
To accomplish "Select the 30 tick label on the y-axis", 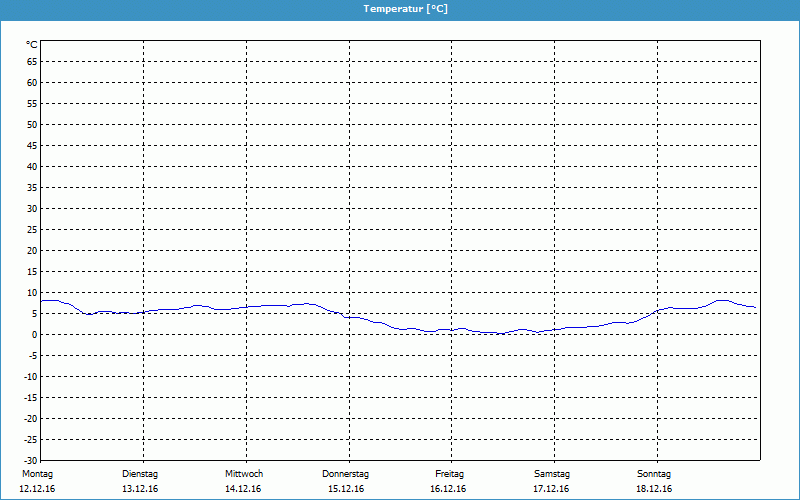I will tap(32, 209).
